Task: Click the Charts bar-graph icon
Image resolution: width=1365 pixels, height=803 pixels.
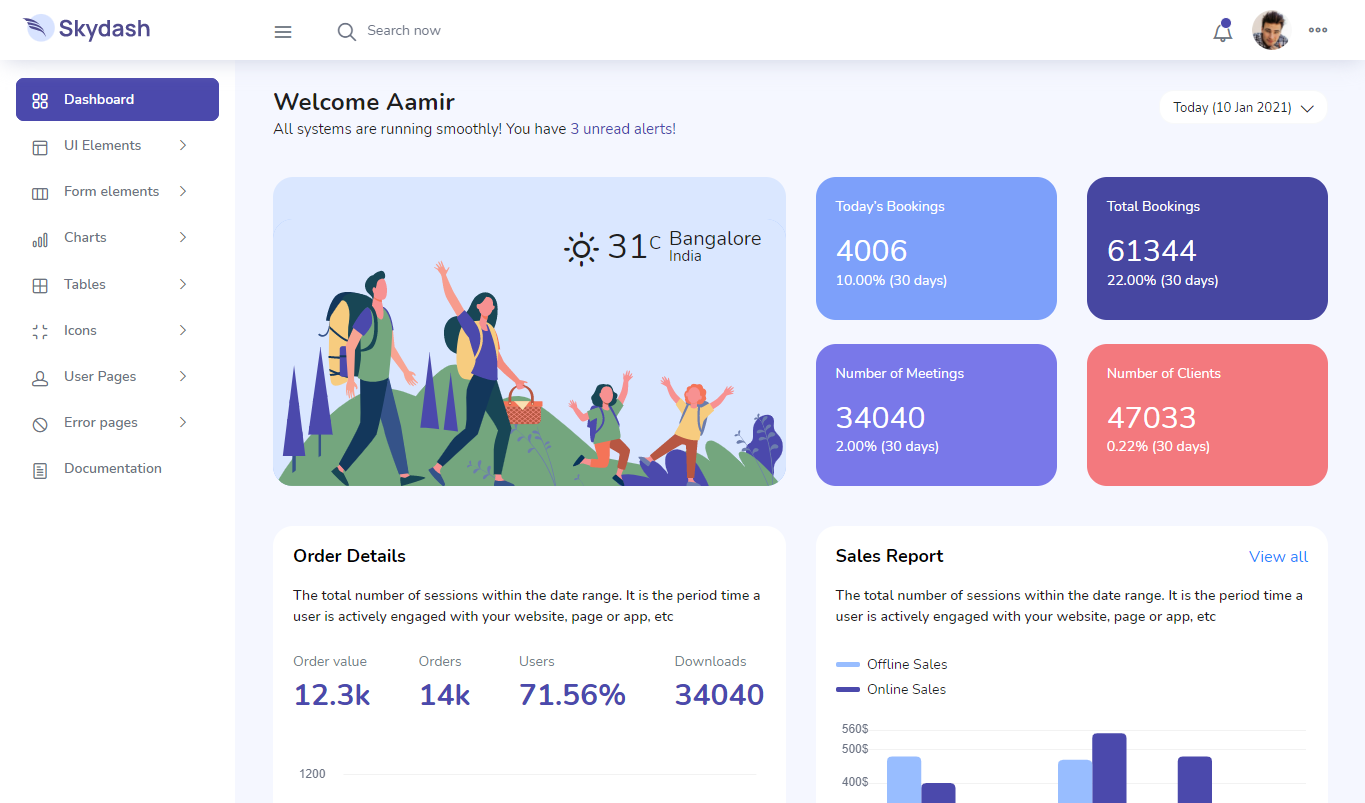Action: 40,239
